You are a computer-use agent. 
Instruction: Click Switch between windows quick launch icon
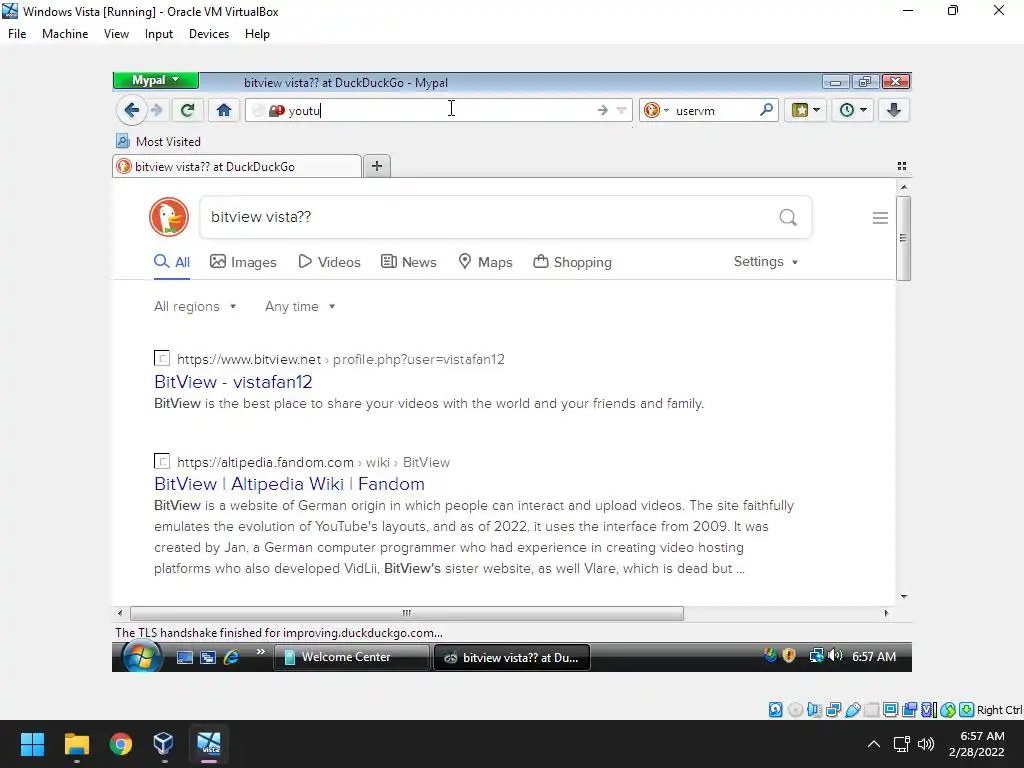[208, 658]
